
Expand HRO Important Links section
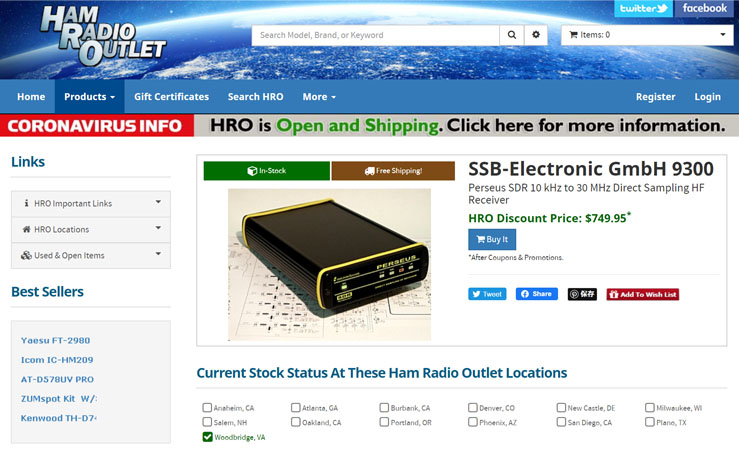[x=91, y=204]
